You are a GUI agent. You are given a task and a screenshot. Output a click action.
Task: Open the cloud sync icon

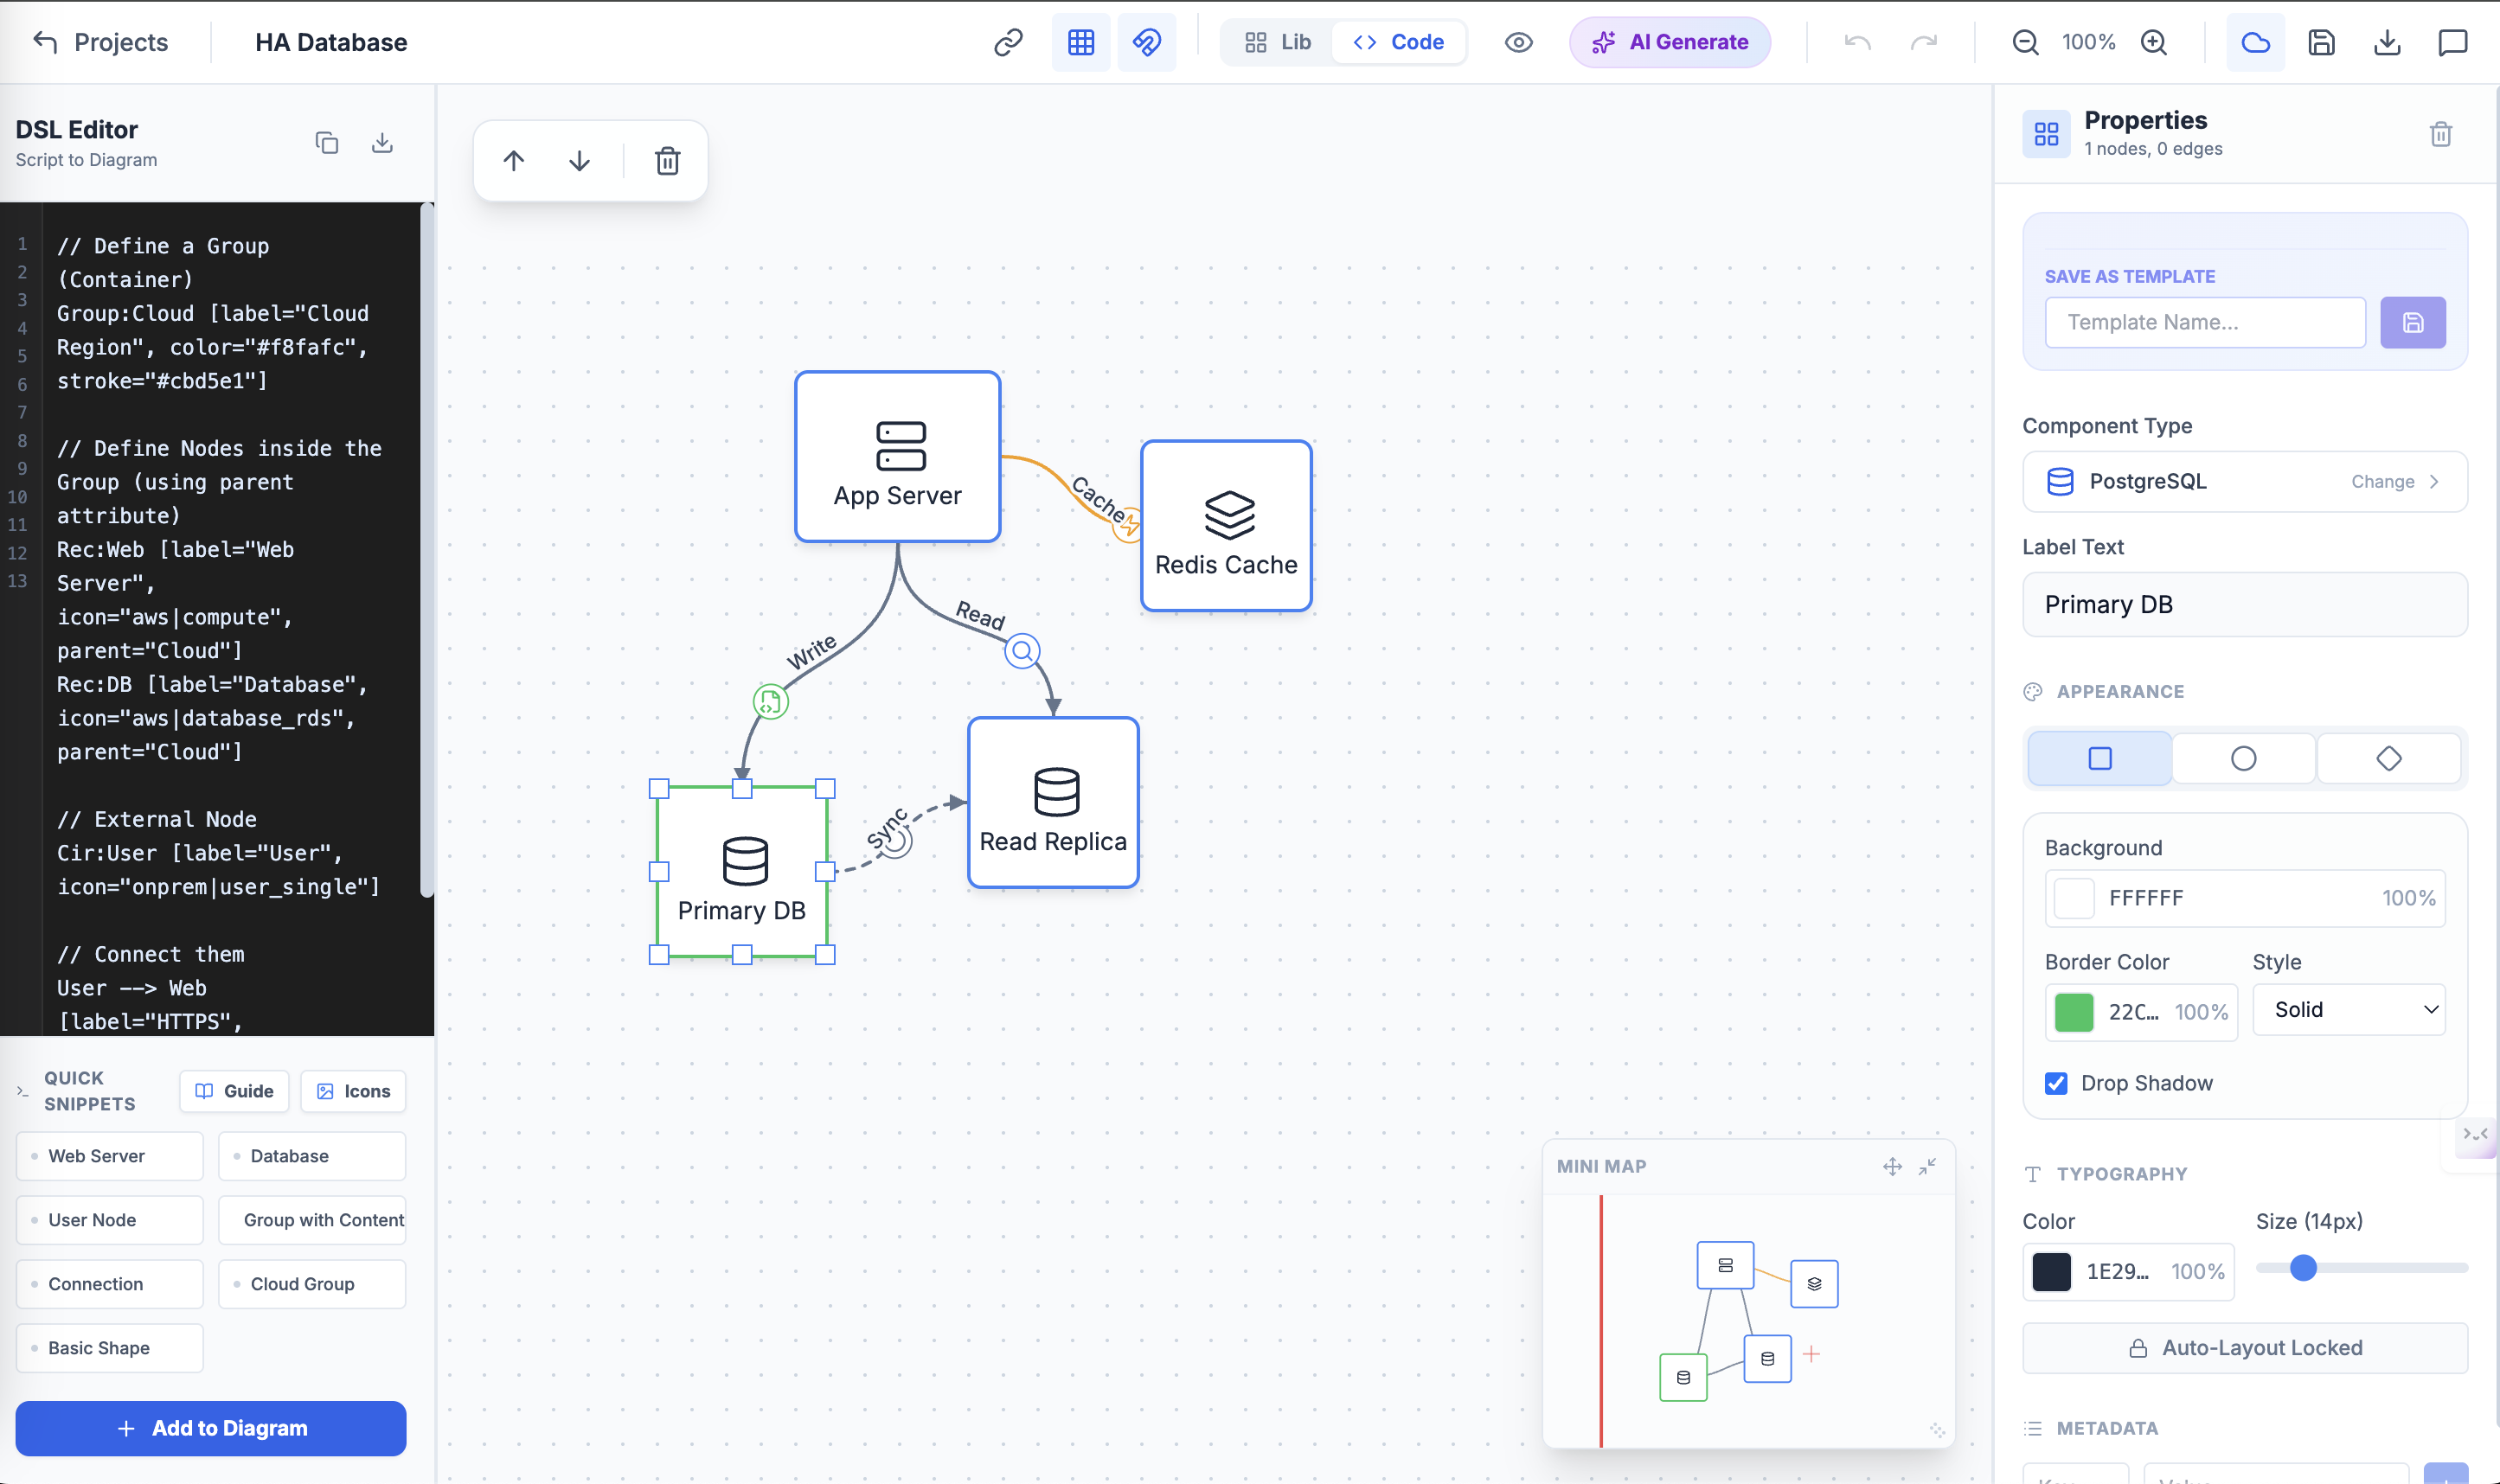(x=2255, y=42)
